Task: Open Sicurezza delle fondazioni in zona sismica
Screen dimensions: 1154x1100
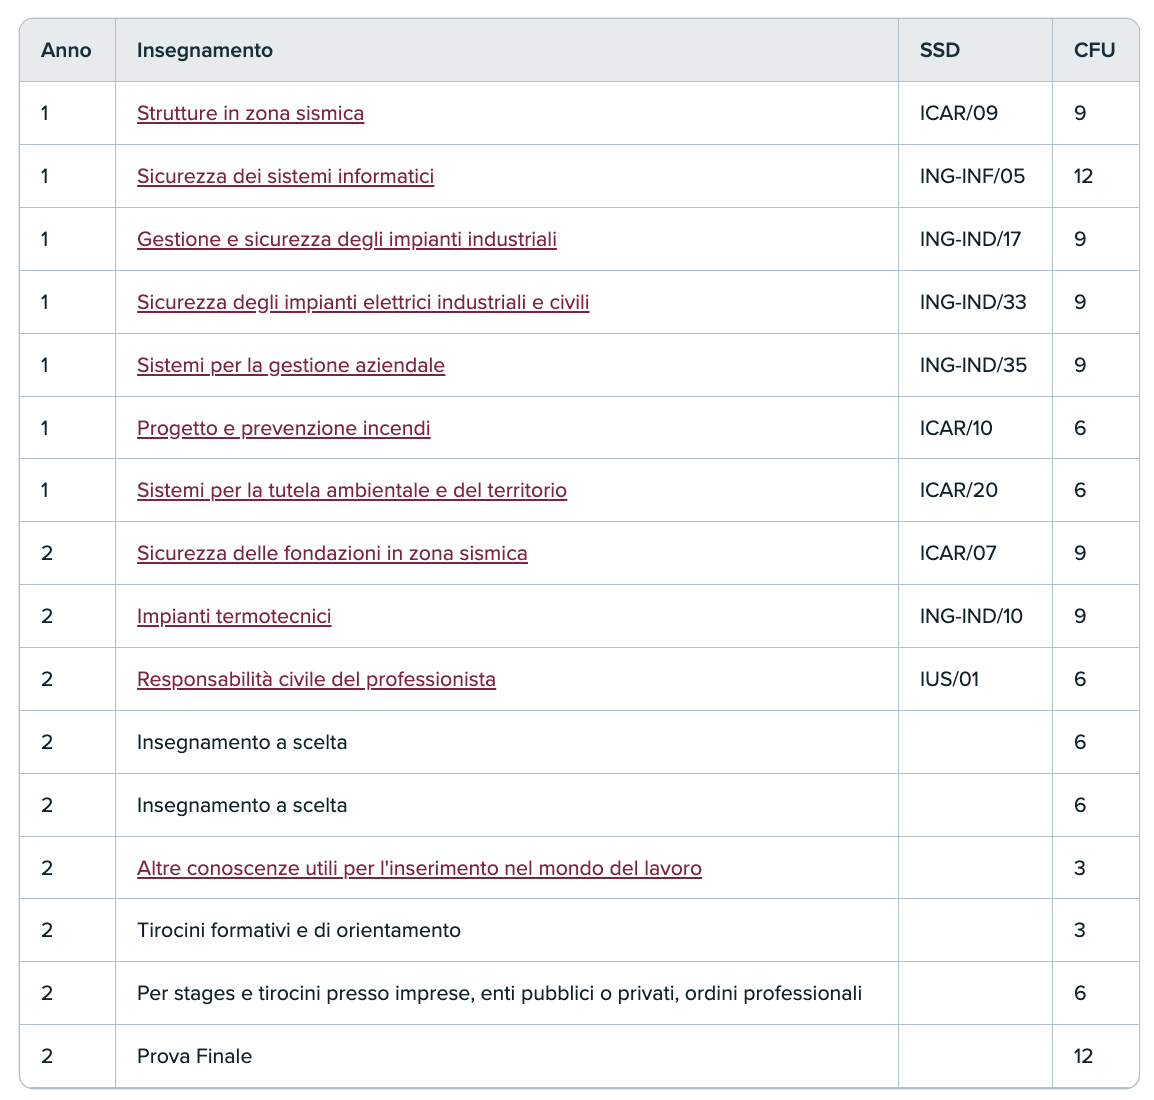Action: point(332,553)
